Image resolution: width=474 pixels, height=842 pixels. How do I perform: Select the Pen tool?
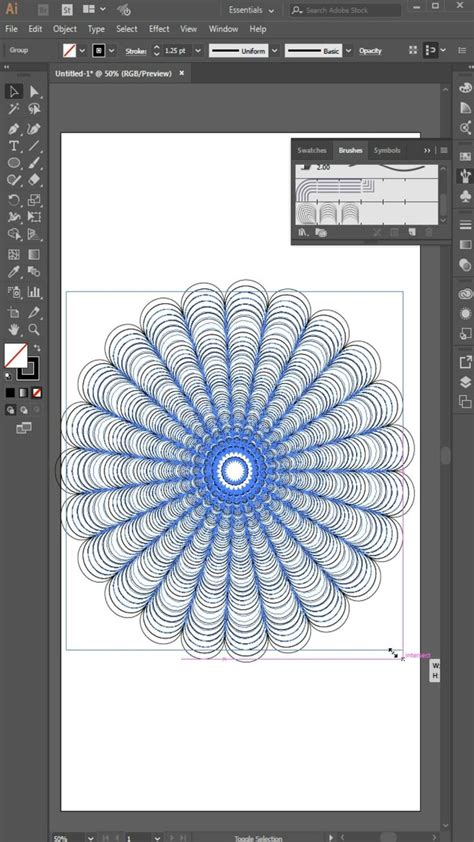click(x=14, y=129)
